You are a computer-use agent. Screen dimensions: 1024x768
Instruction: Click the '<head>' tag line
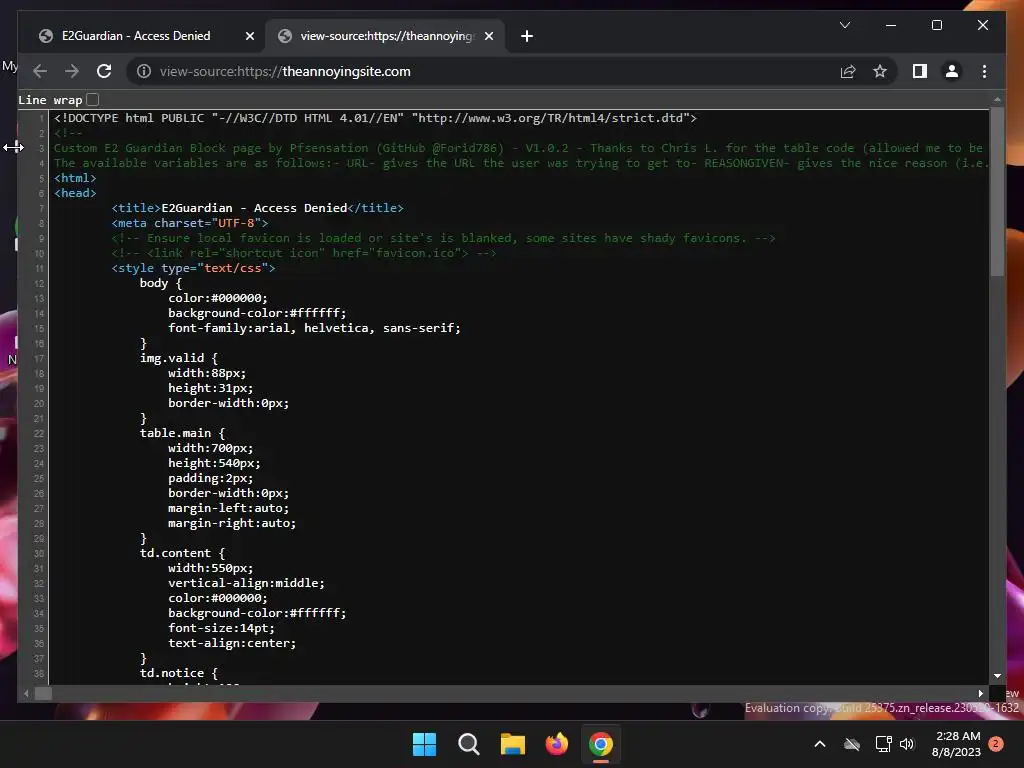tap(75, 193)
